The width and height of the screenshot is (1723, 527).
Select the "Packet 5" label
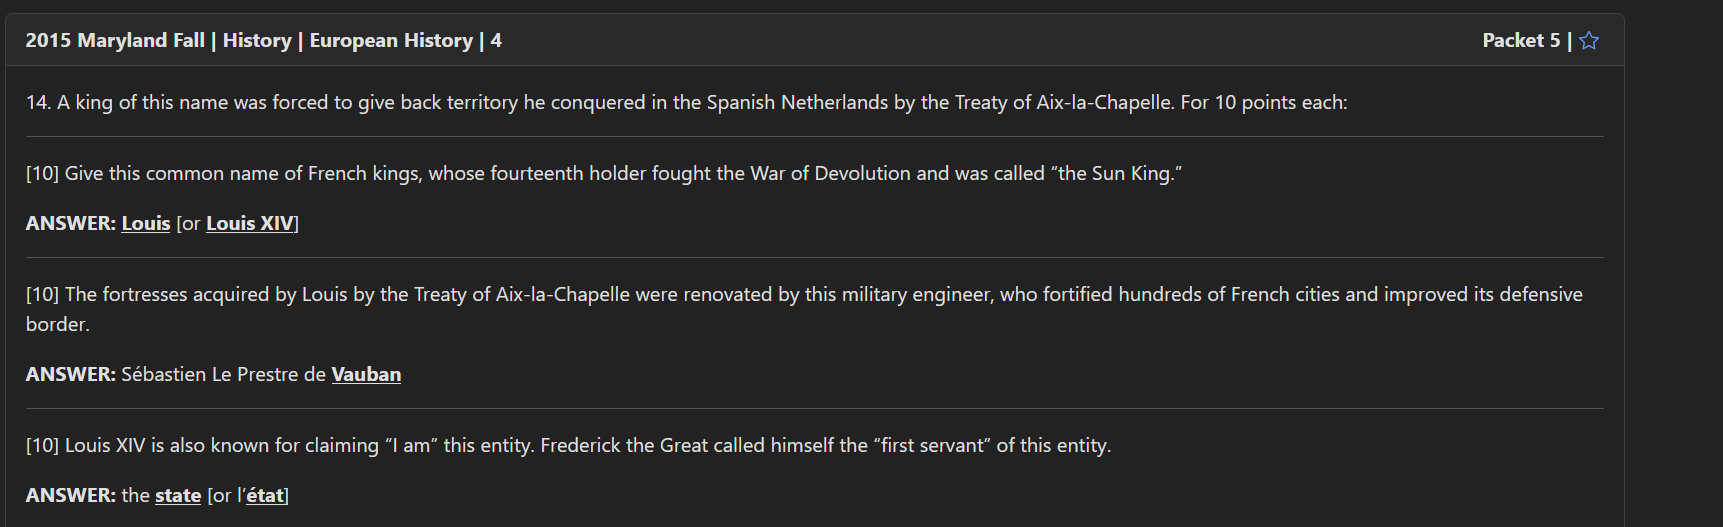(x=1520, y=41)
